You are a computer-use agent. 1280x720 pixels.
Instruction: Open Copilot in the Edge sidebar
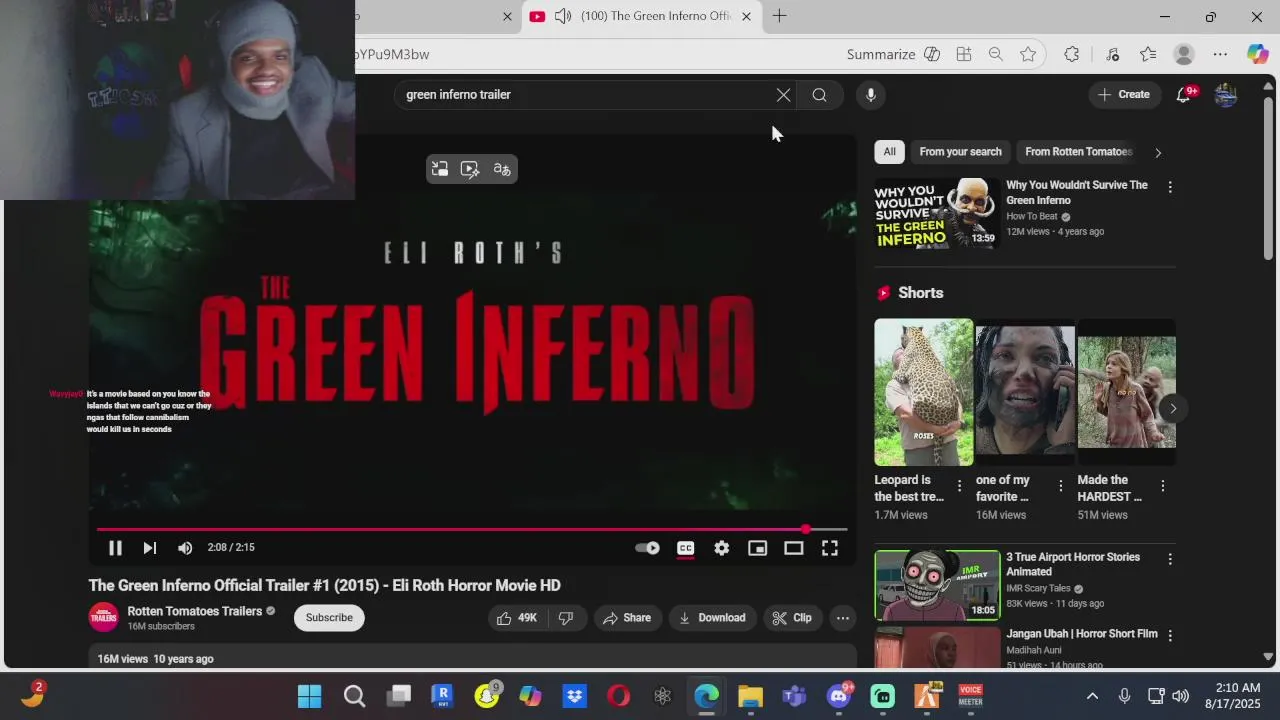coord(1257,54)
